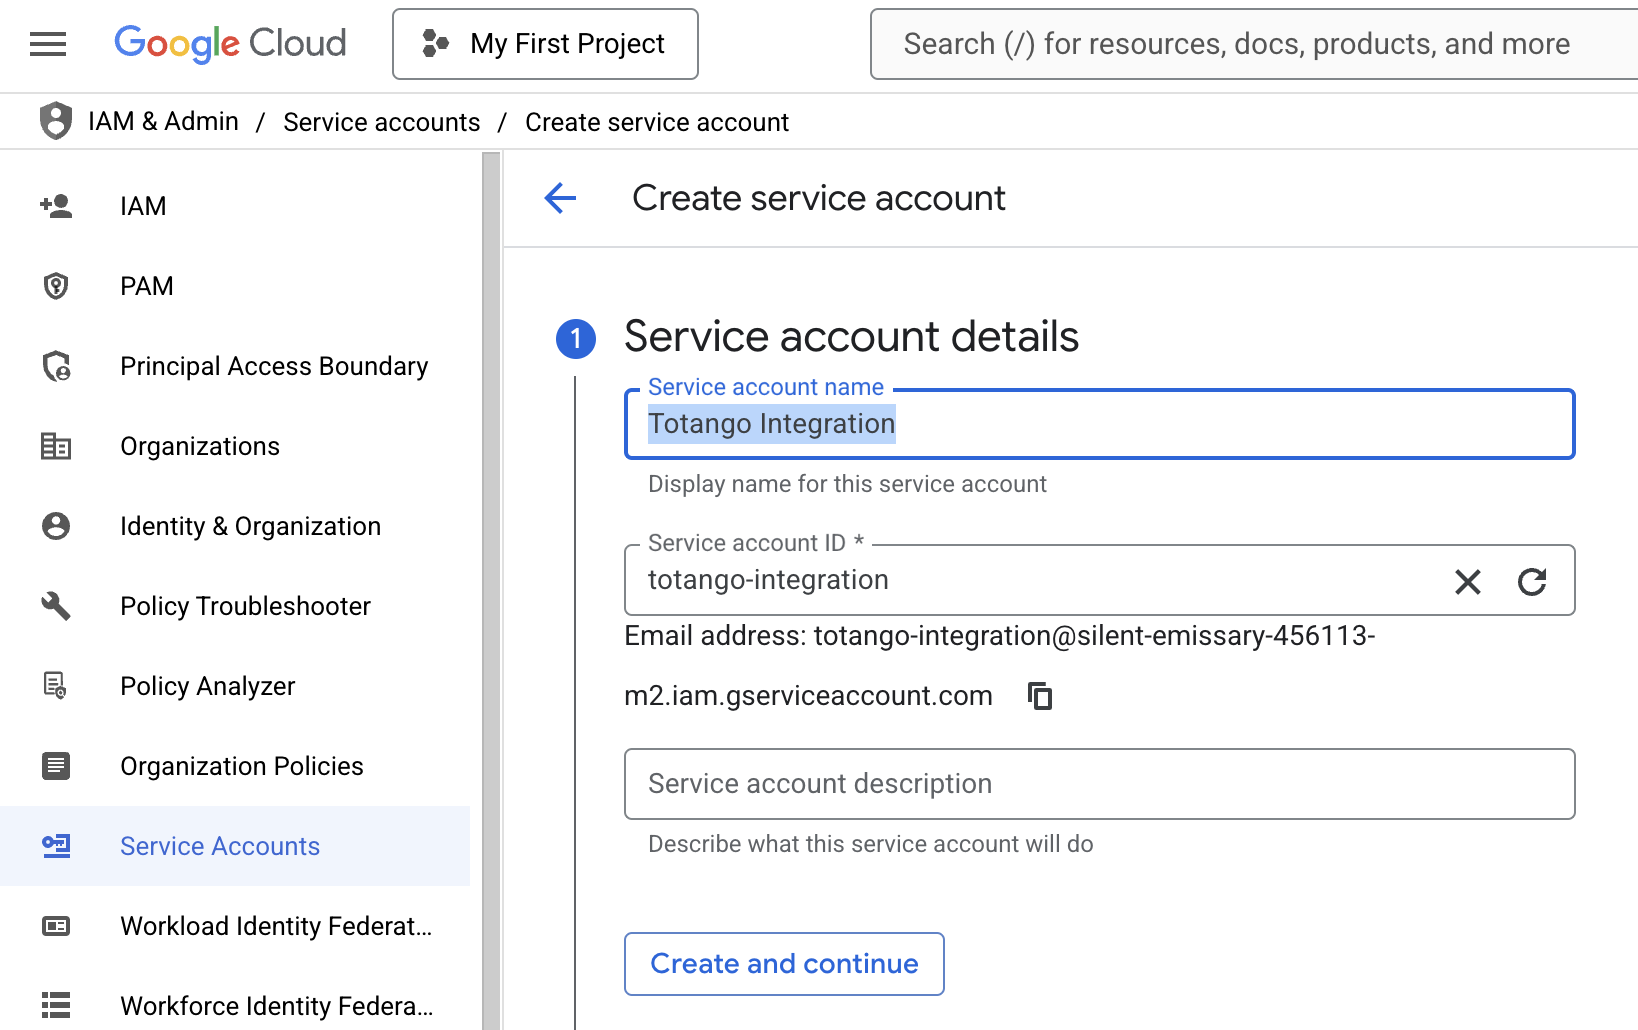The width and height of the screenshot is (1638, 1030).
Task: Click the Create service account breadcrumb
Action: pyautogui.click(x=657, y=122)
